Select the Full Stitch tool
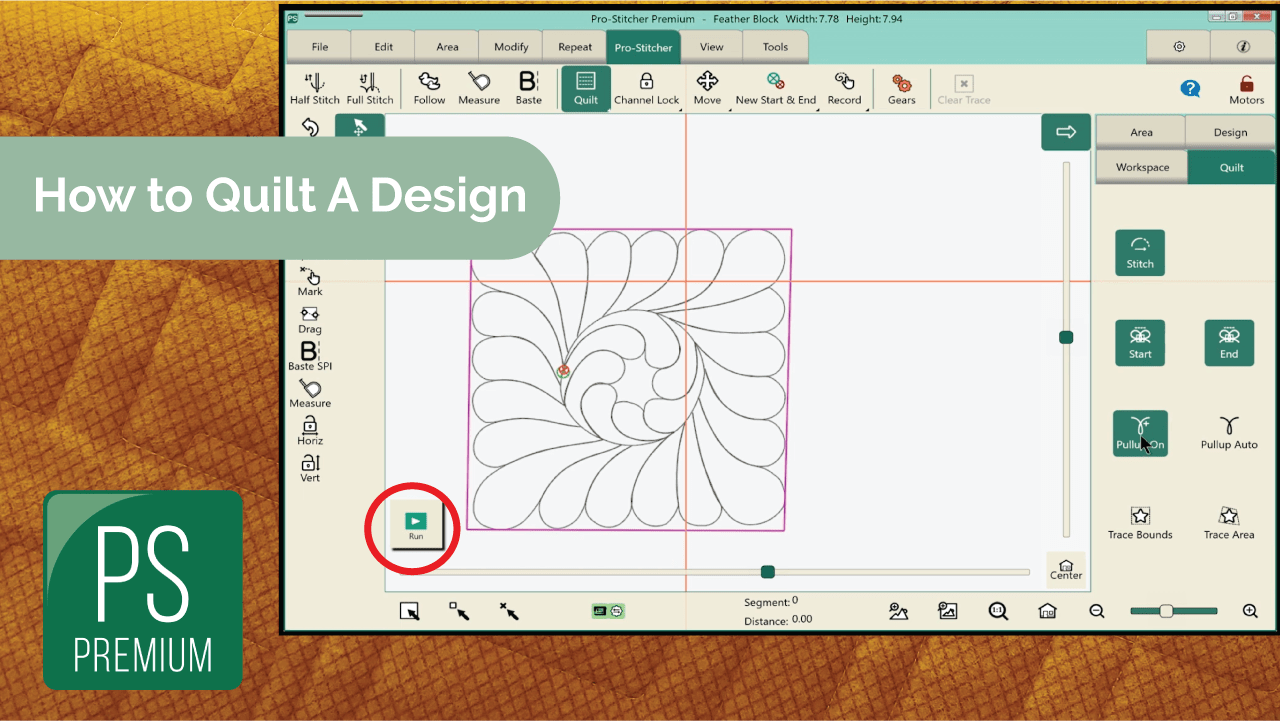1280x721 pixels. coord(370,89)
